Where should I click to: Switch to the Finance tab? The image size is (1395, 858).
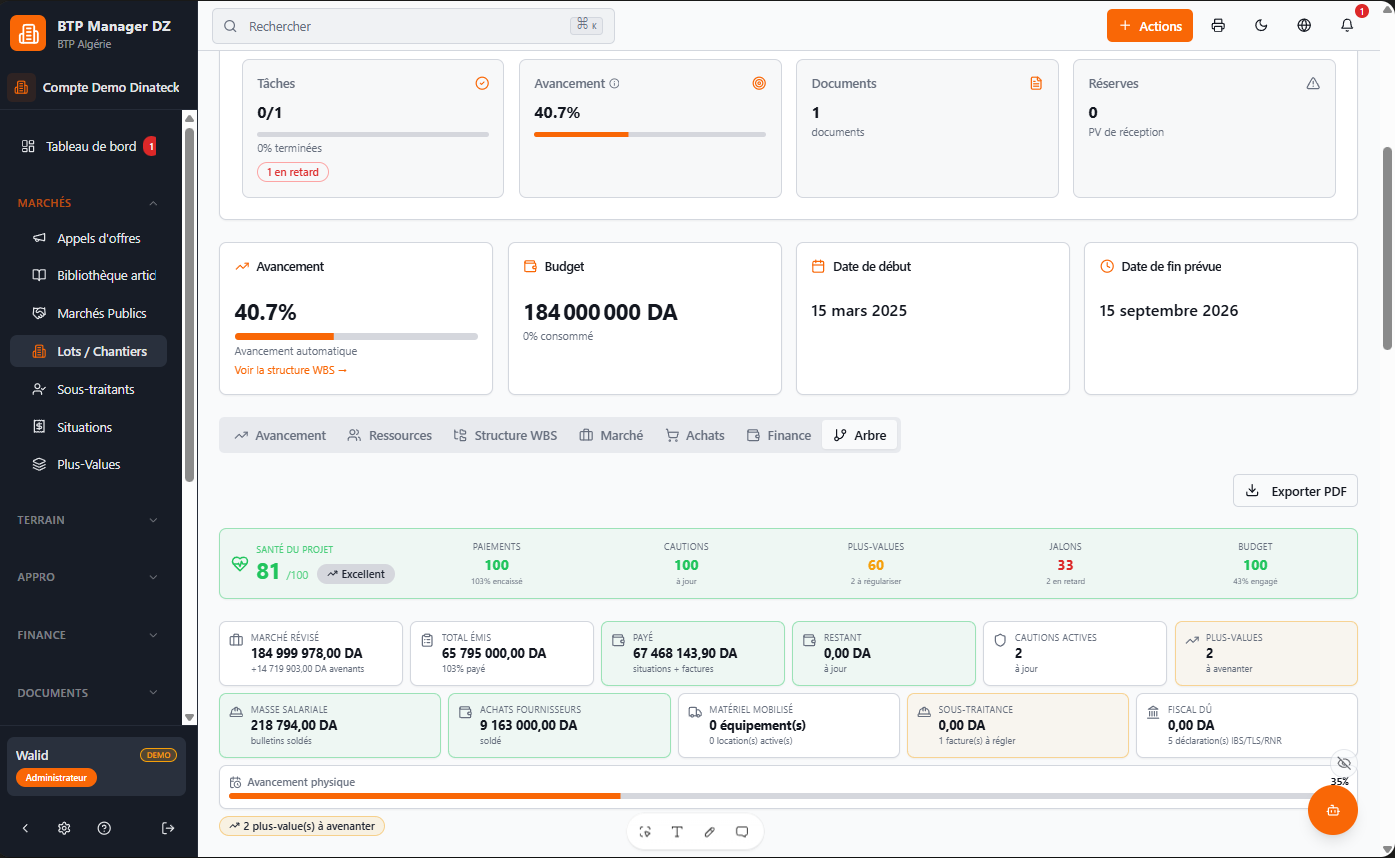(x=779, y=435)
